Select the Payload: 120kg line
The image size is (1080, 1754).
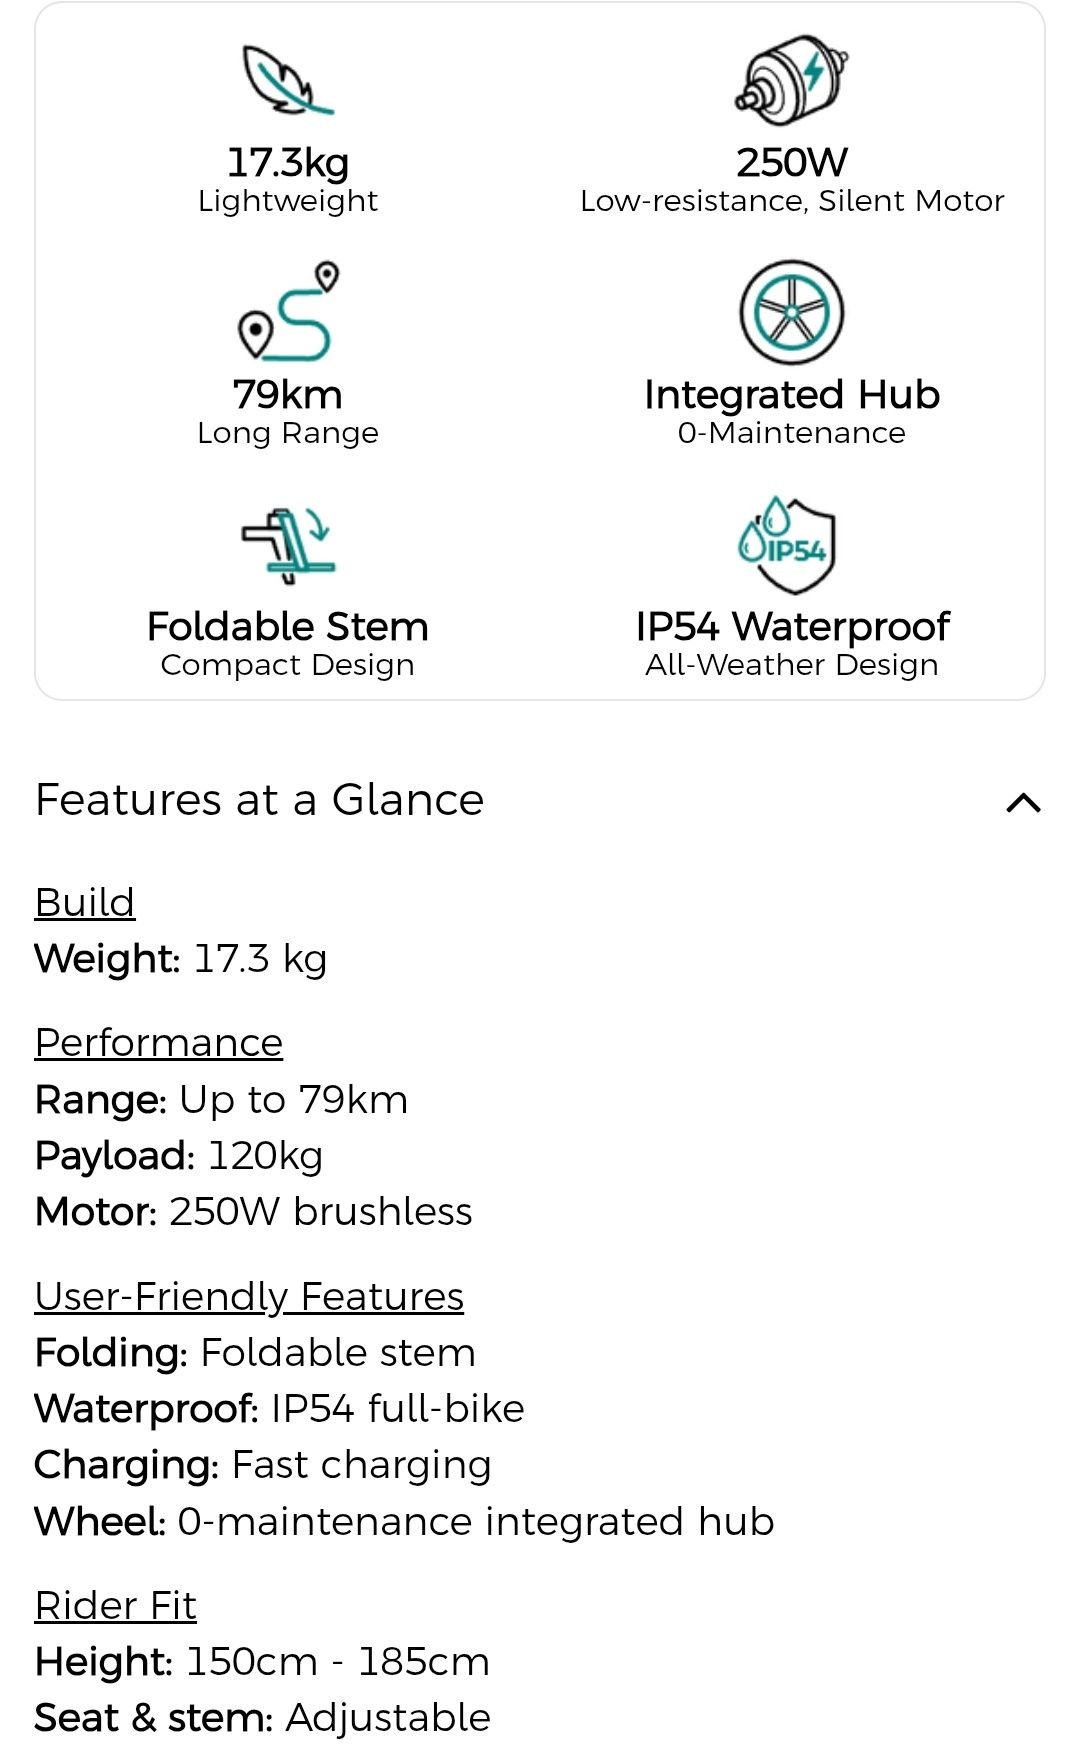[x=179, y=1156]
